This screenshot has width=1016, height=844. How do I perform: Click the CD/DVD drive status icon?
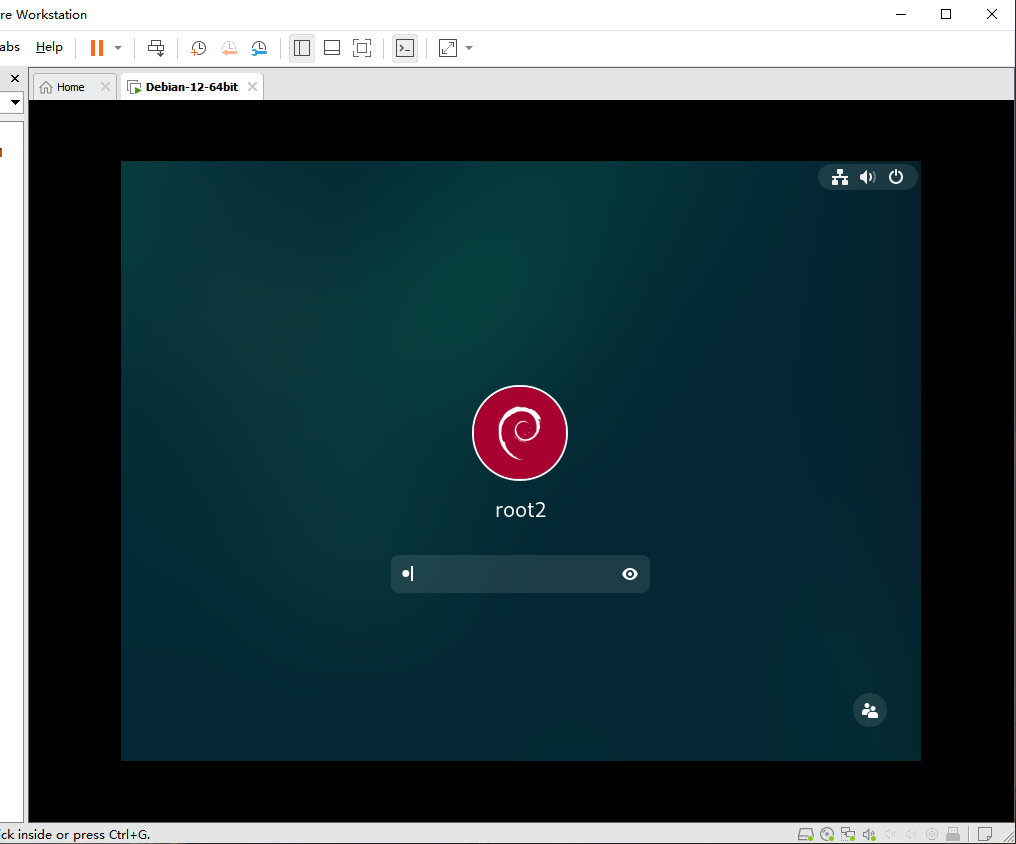pyautogui.click(x=827, y=834)
